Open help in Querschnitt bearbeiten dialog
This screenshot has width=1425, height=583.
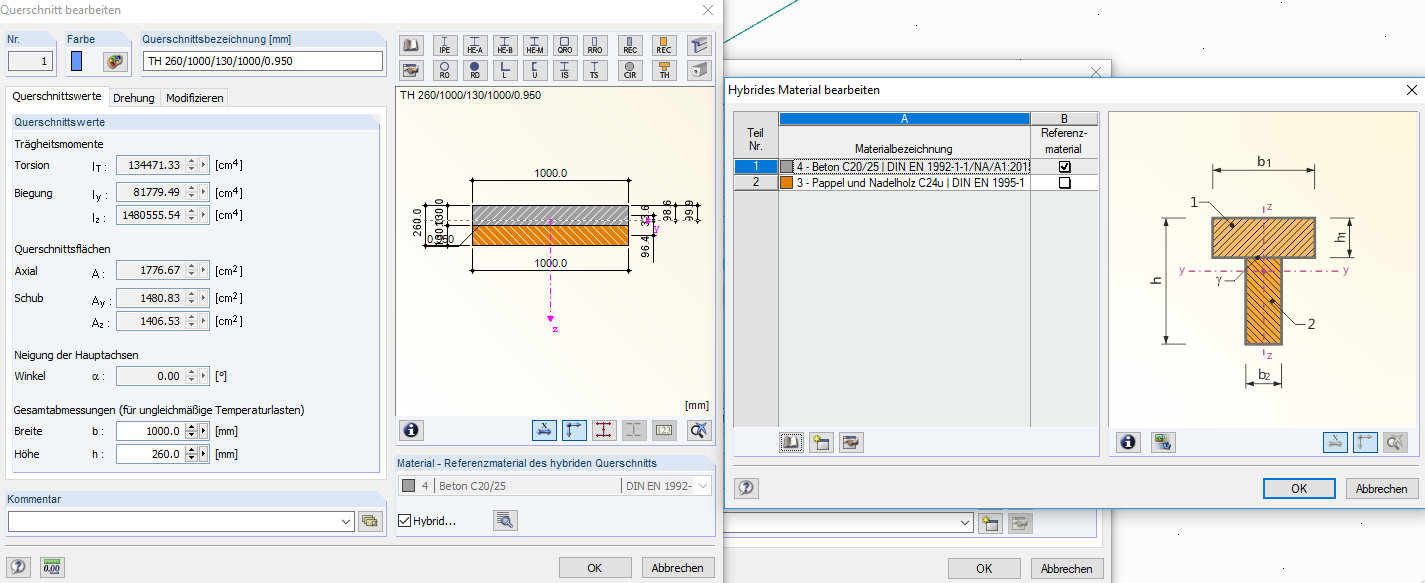[x=17, y=567]
